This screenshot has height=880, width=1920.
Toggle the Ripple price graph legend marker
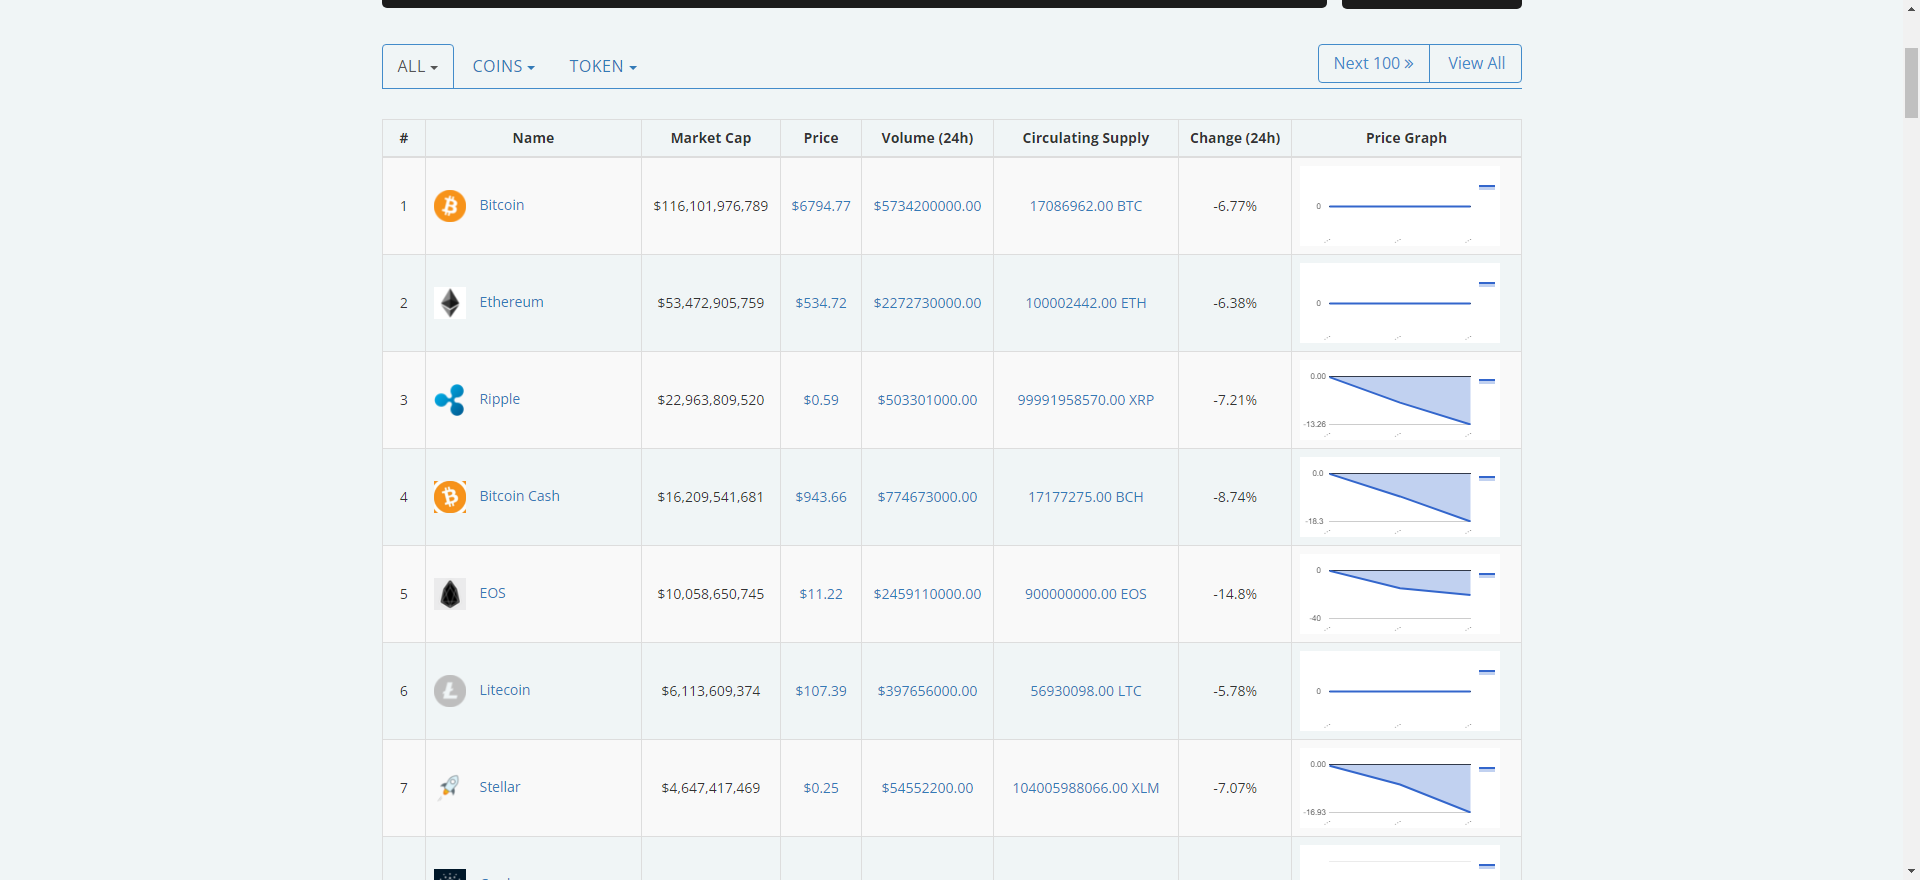[1486, 381]
